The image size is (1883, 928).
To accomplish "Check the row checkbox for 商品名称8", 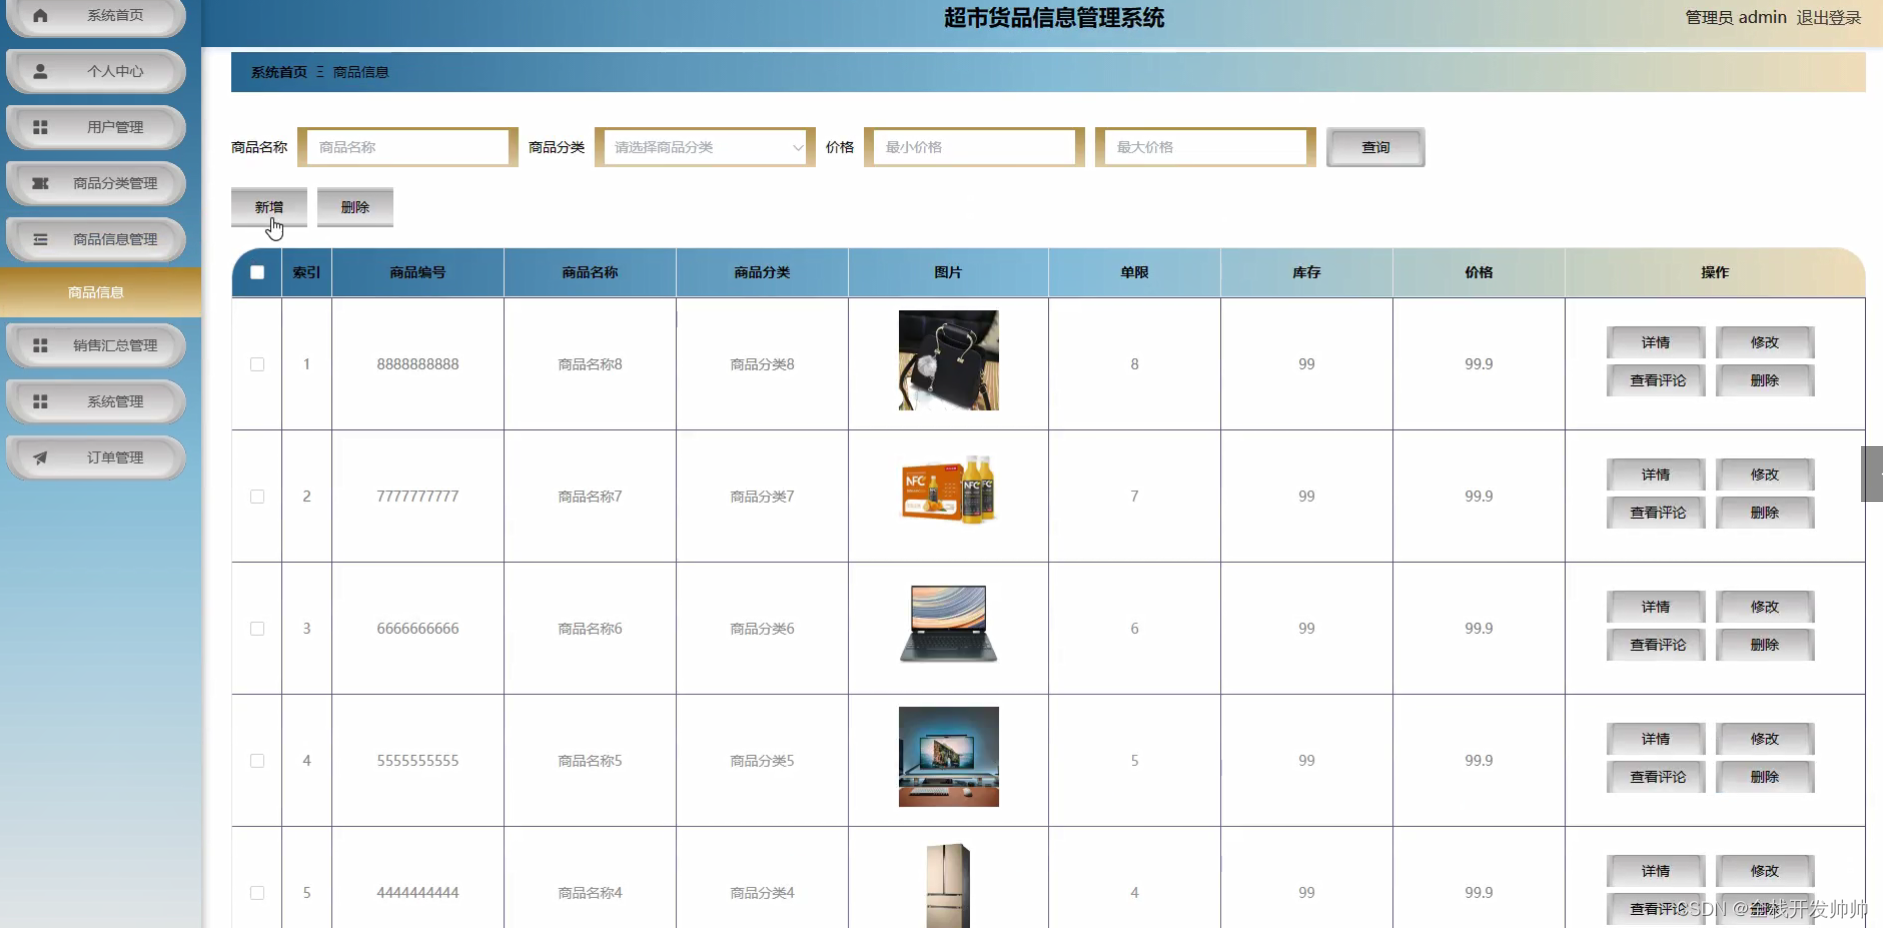I will (257, 364).
